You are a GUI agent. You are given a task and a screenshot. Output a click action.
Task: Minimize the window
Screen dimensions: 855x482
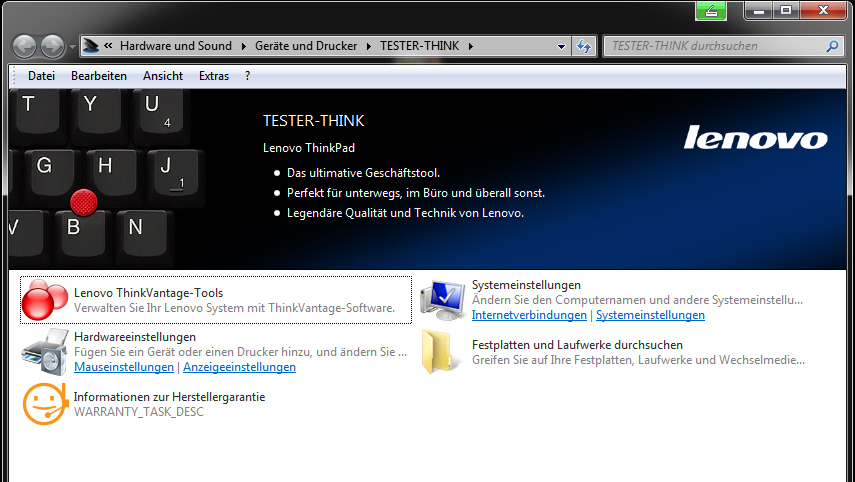(760, 10)
